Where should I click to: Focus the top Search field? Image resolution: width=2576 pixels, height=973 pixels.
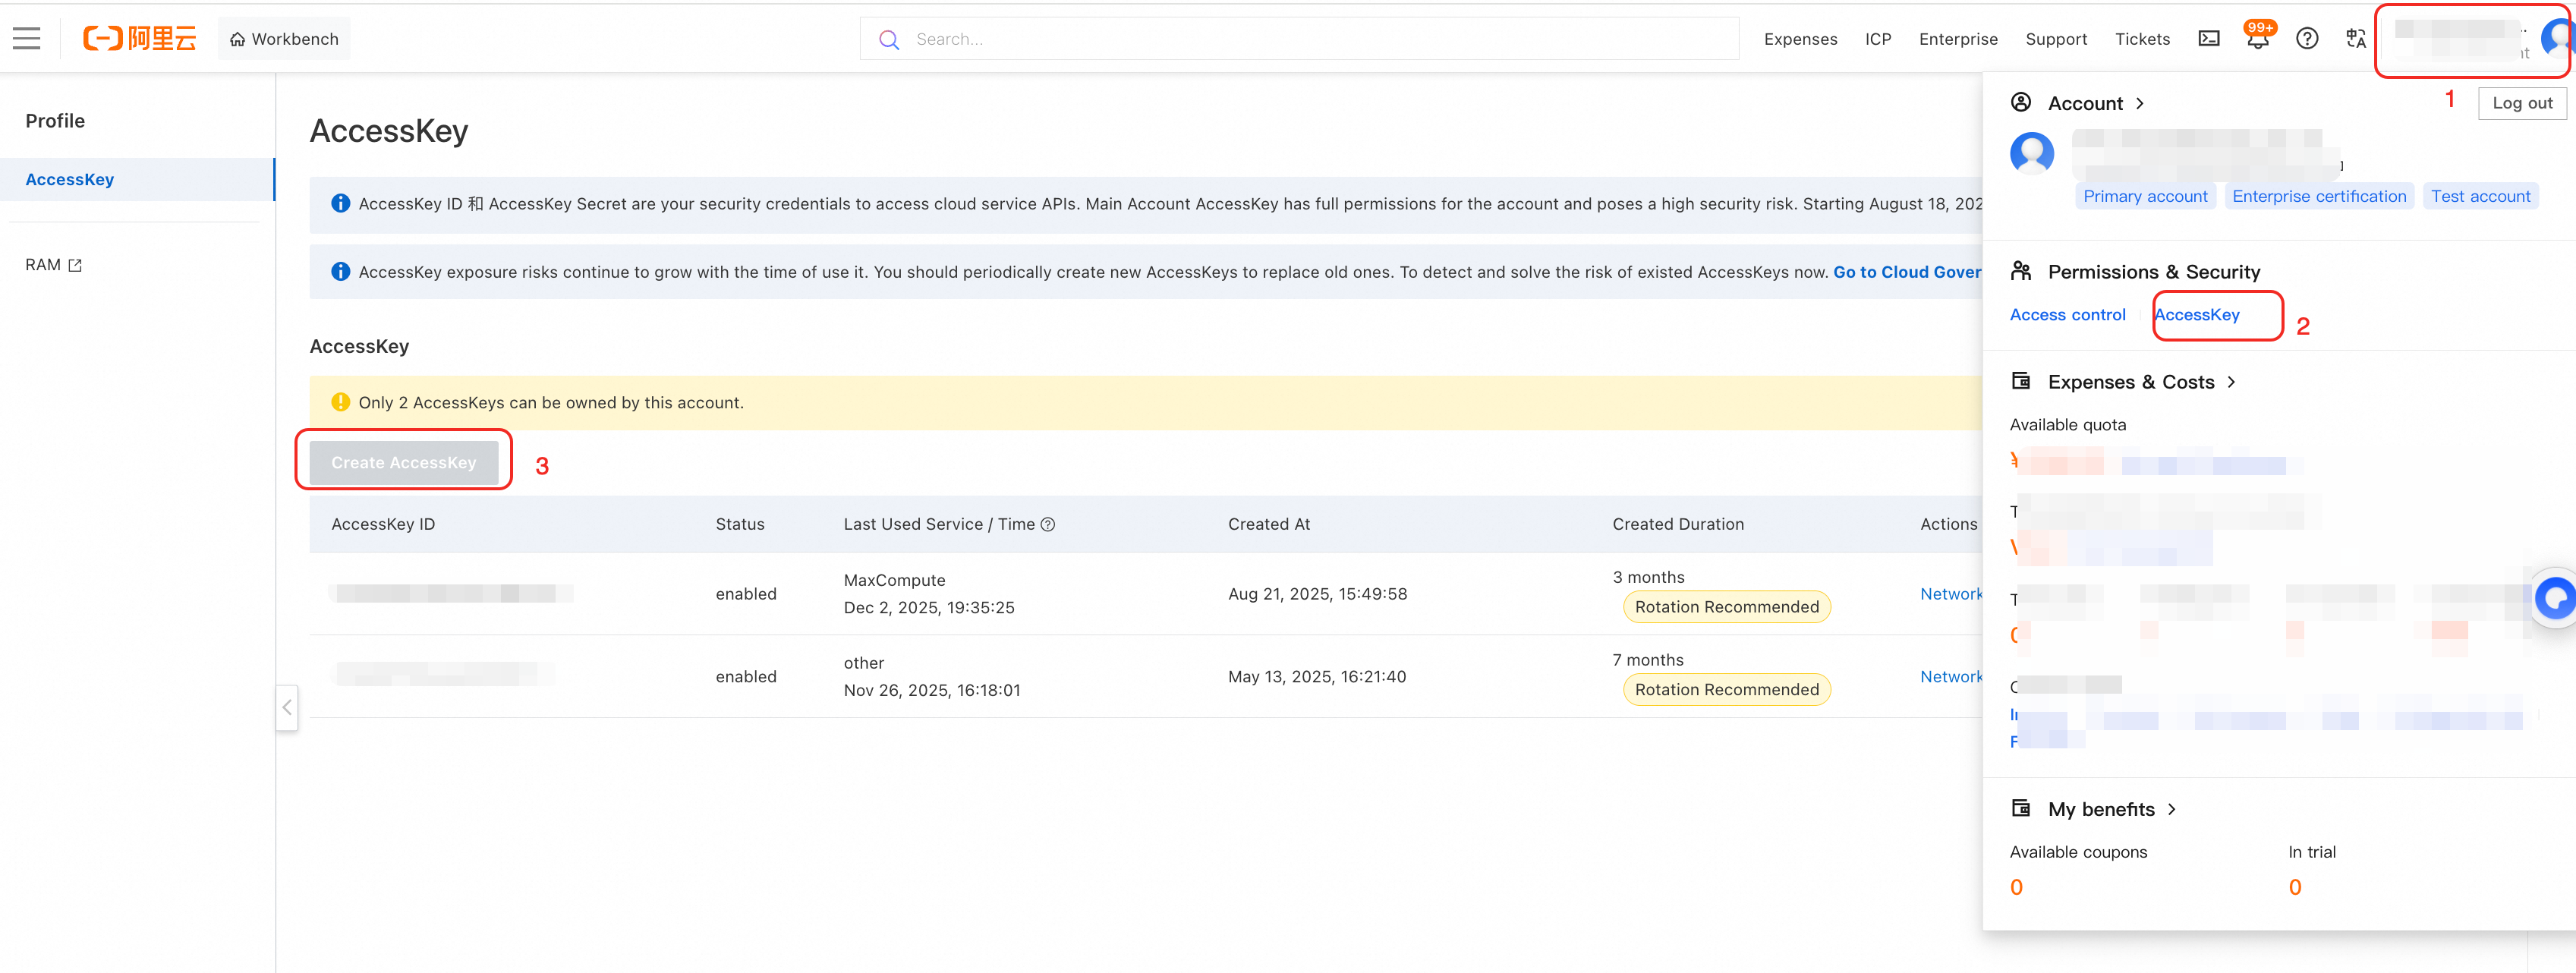tap(1299, 39)
